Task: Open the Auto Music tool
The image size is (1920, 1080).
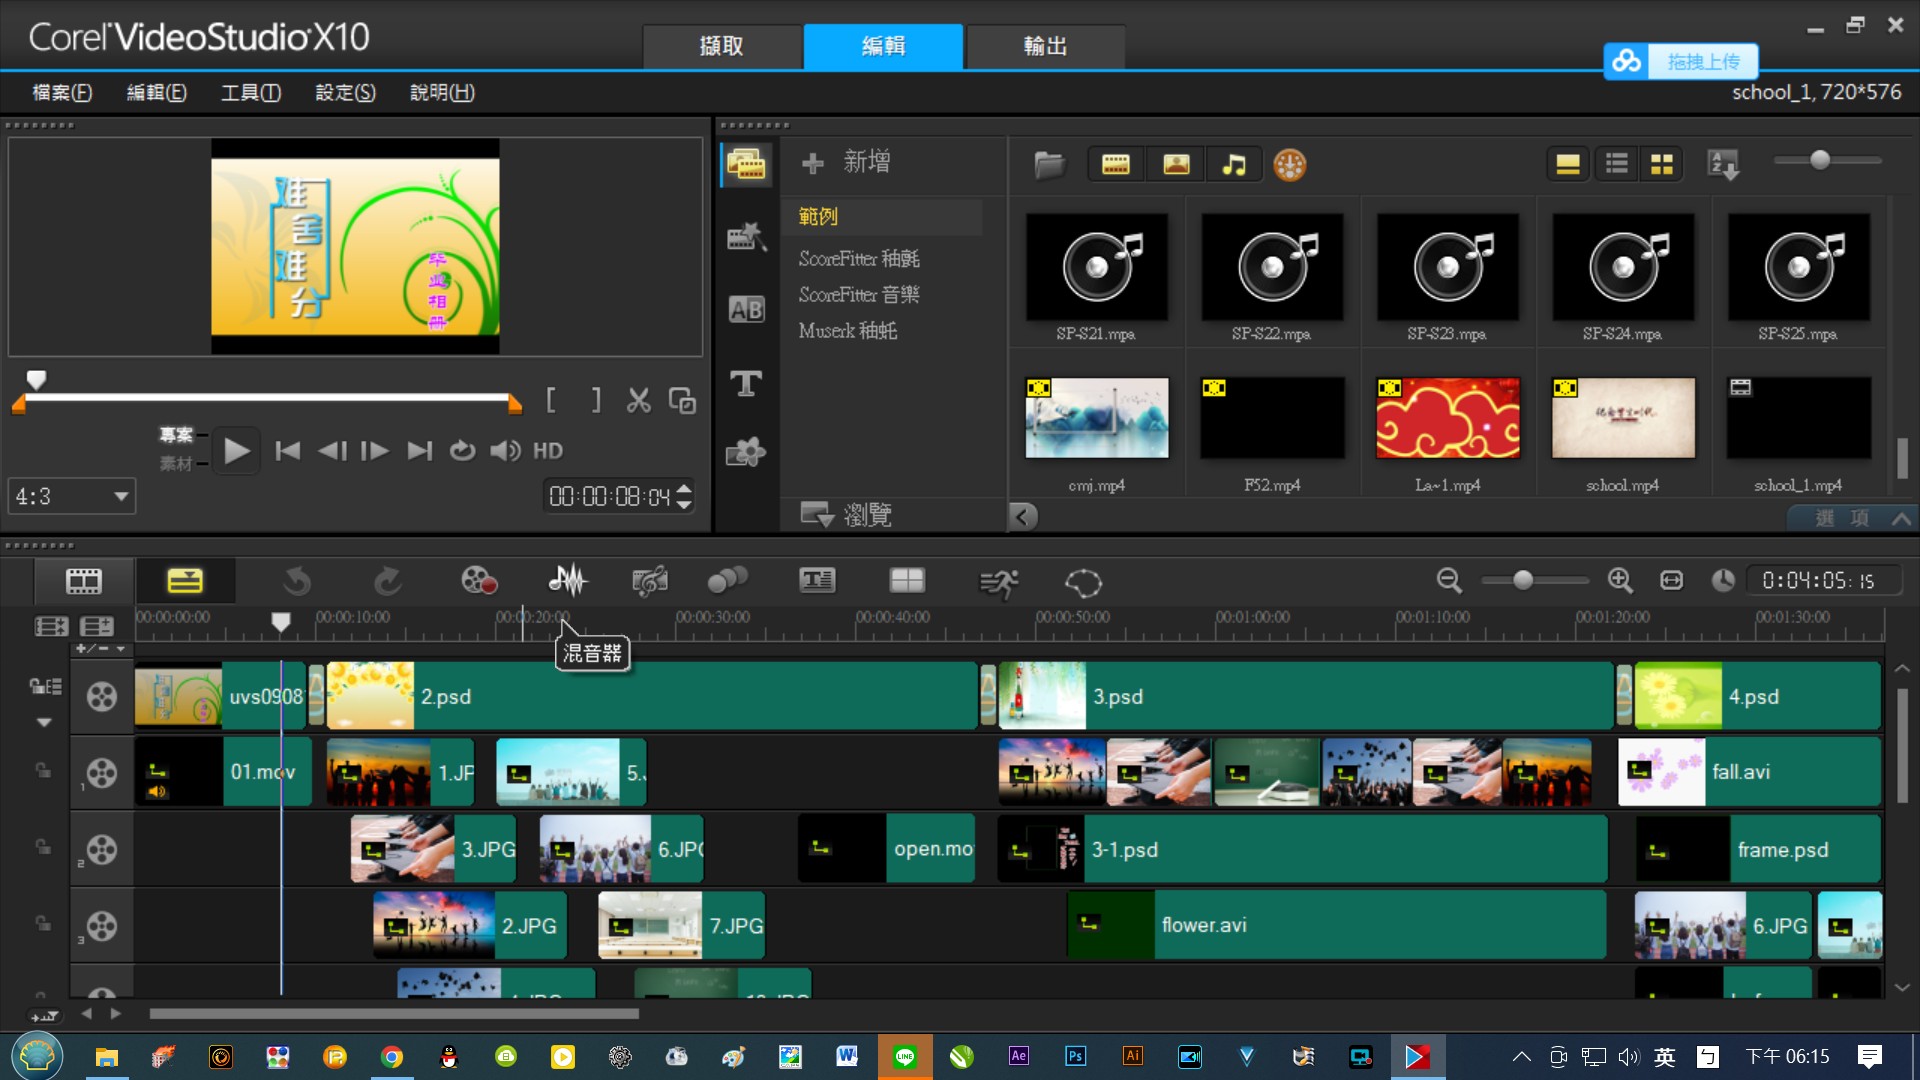Action: pos(650,581)
